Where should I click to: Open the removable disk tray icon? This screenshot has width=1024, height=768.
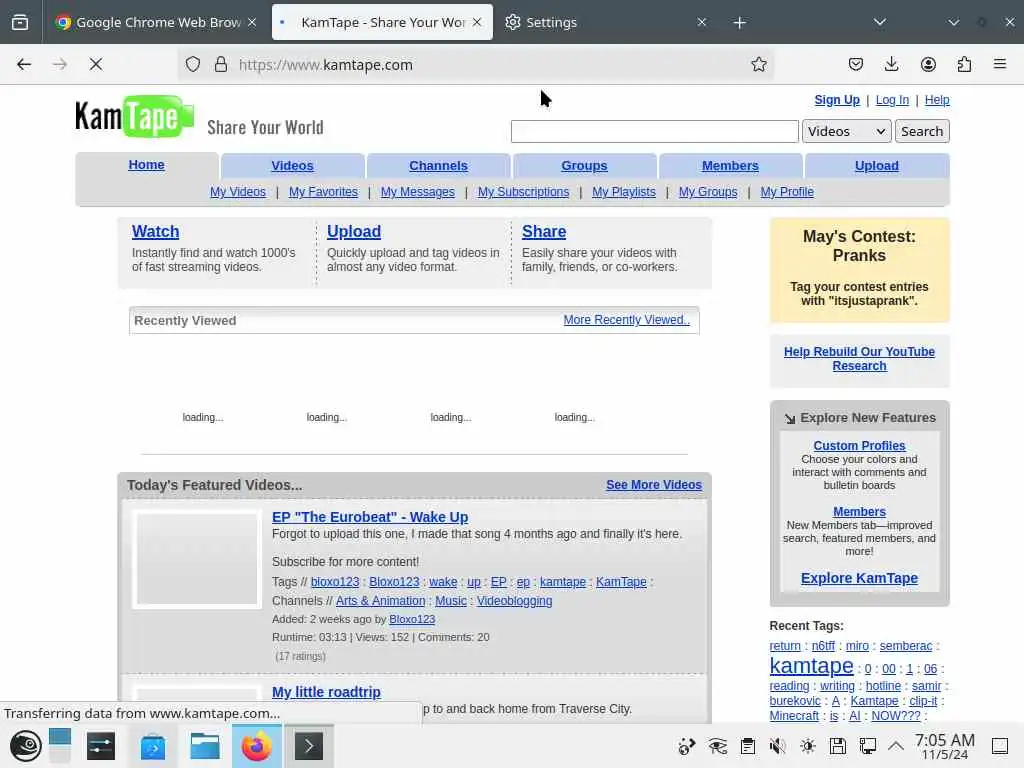click(x=838, y=746)
